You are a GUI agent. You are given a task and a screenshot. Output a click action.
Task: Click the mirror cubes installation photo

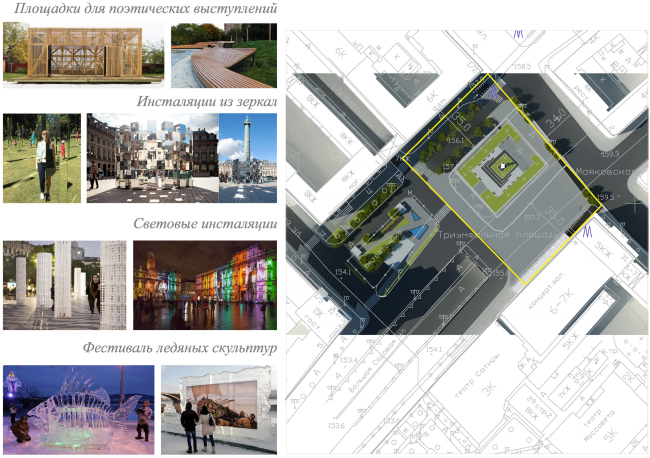[151, 158]
